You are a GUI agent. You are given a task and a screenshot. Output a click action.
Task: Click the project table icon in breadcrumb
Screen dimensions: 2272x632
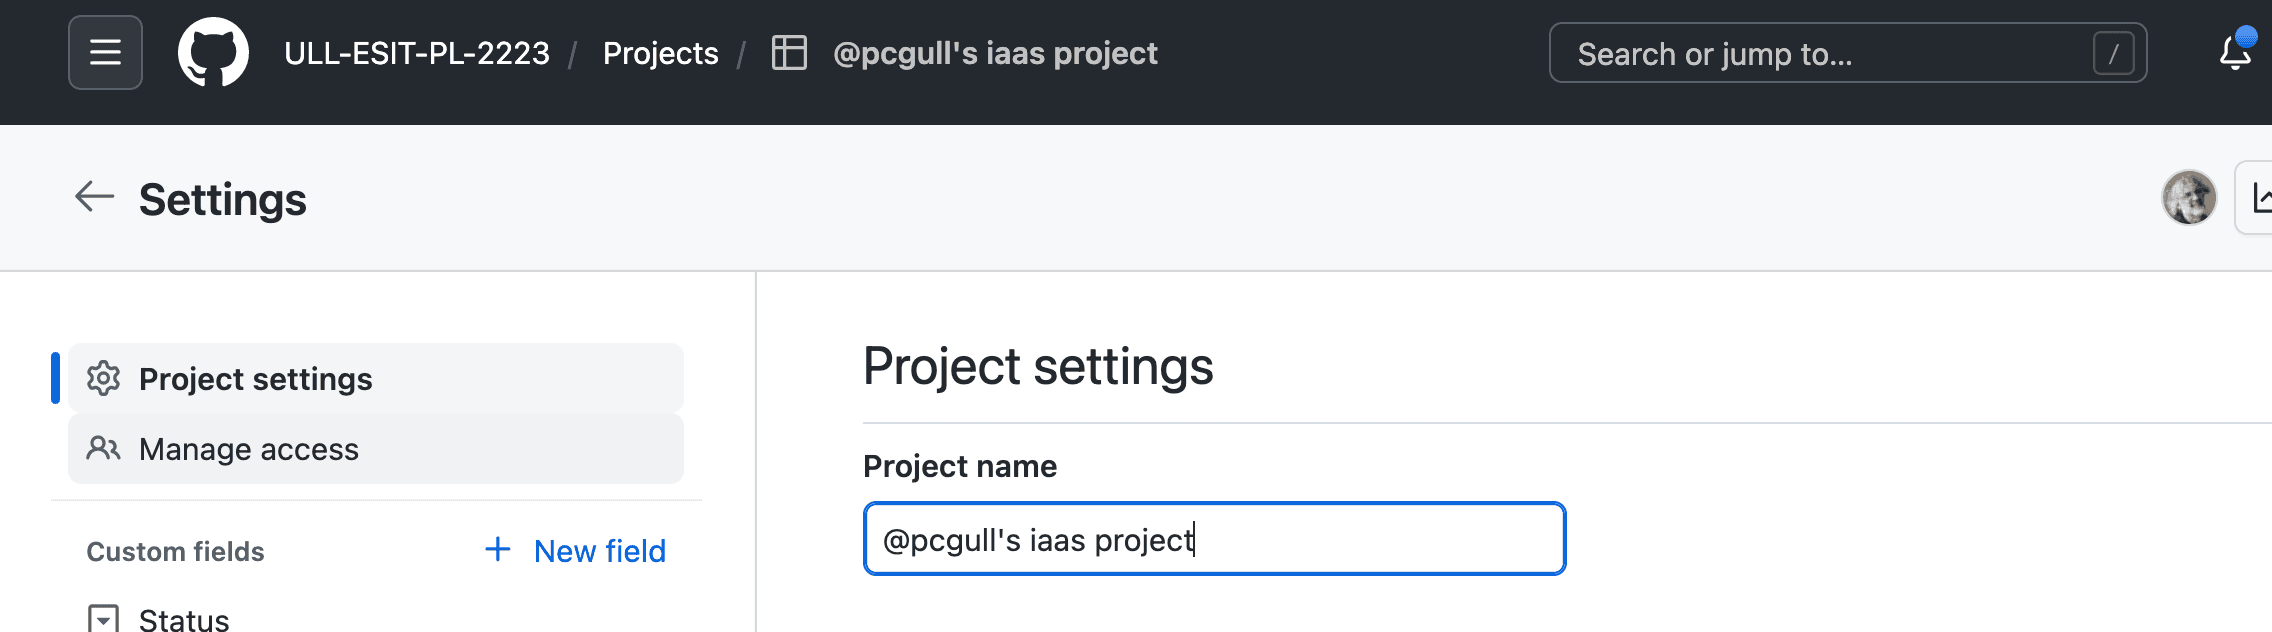tap(789, 53)
